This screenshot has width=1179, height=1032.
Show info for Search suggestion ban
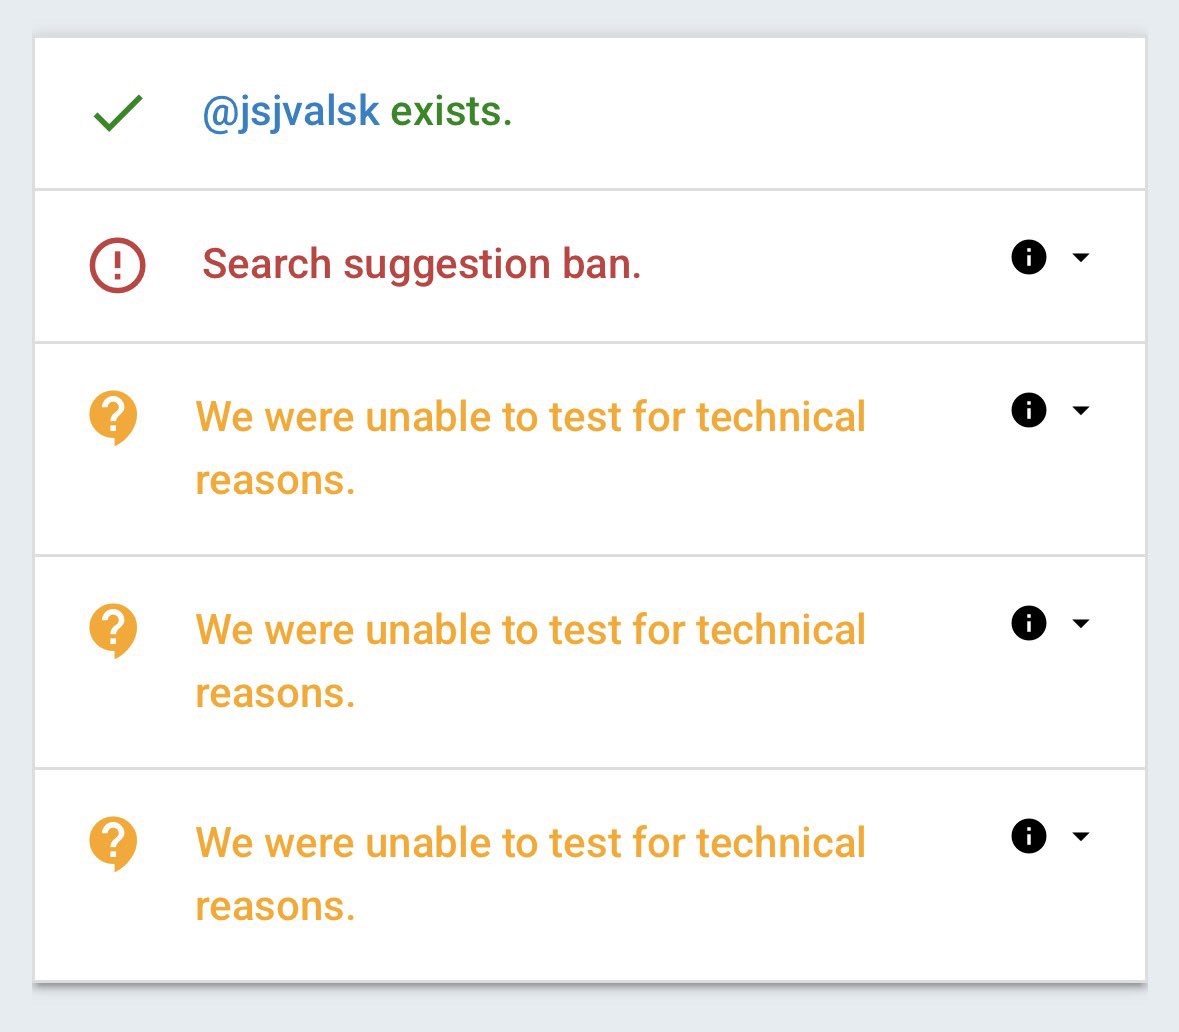point(1029,257)
